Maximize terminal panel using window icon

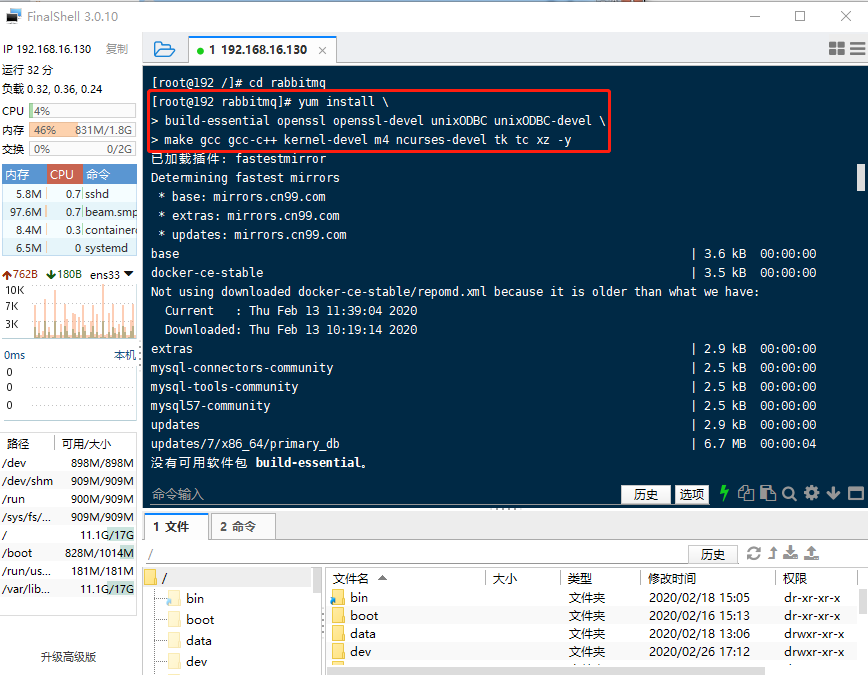(x=856, y=493)
